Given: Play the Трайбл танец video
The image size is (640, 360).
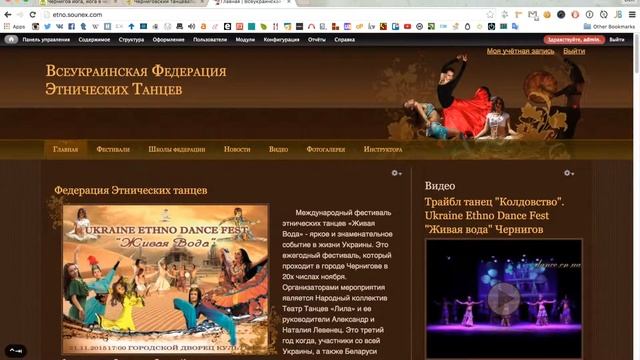Looking at the screenshot, I should pyautogui.click(x=504, y=299).
